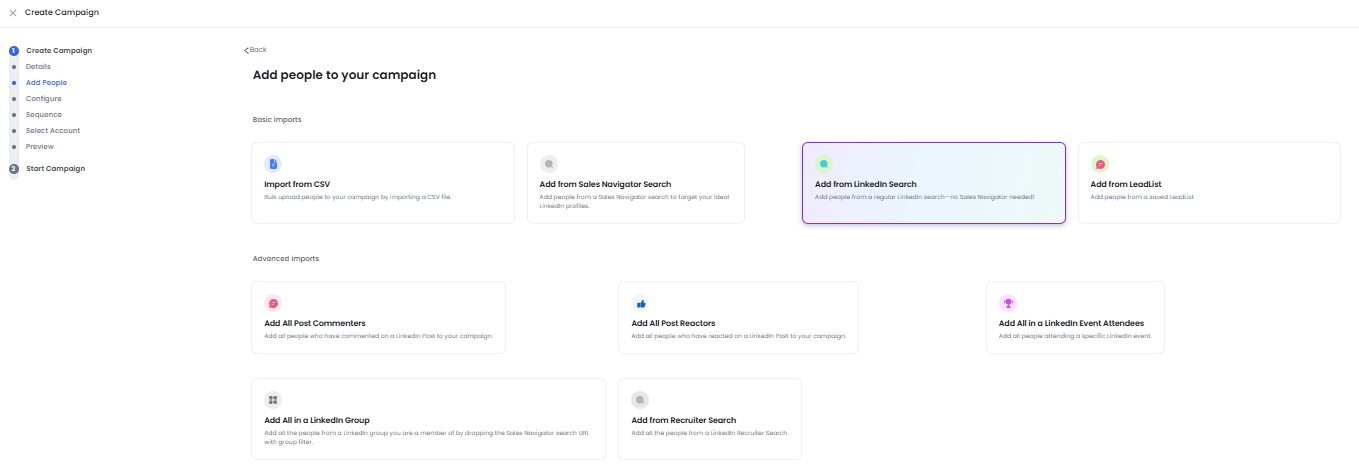The image size is (1359, 475).
Task: Click the LinkedIn Search green icon
Action: [824, 163]
